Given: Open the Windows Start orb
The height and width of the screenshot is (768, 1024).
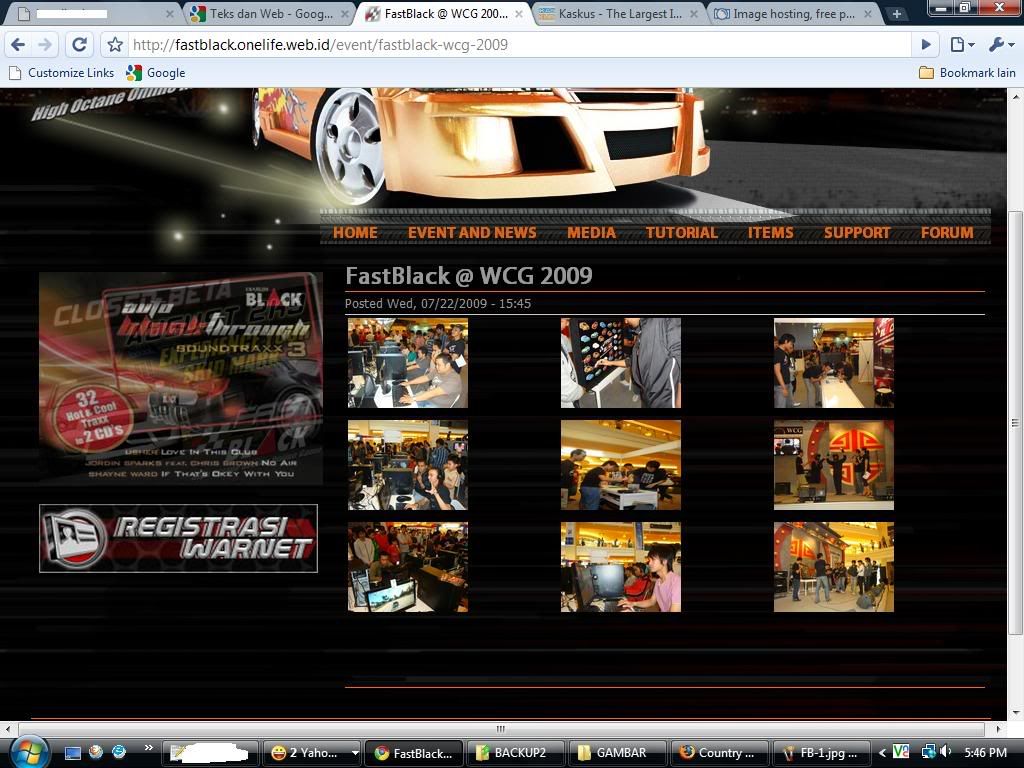Looking at the screenshot, I should tap(29, 752).
